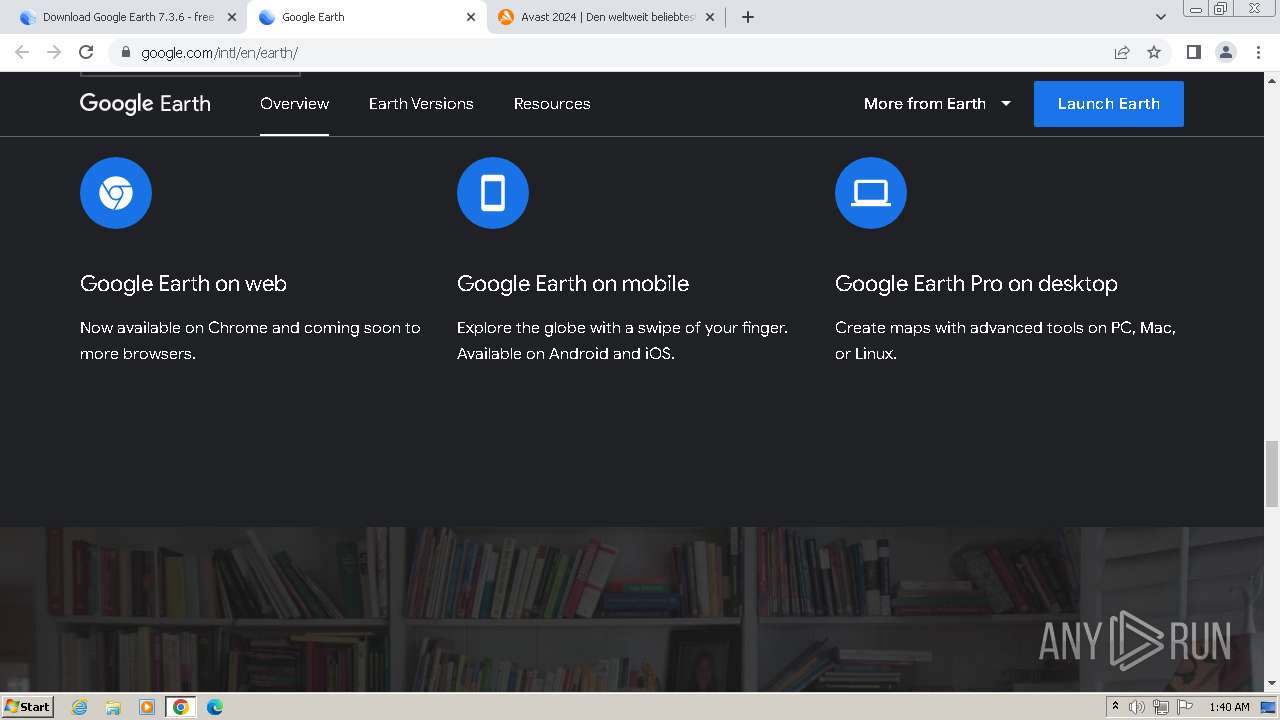1280x720 pixels.
Task: Open the Action Center flag icon
Action: click(x=1185, y=707)
